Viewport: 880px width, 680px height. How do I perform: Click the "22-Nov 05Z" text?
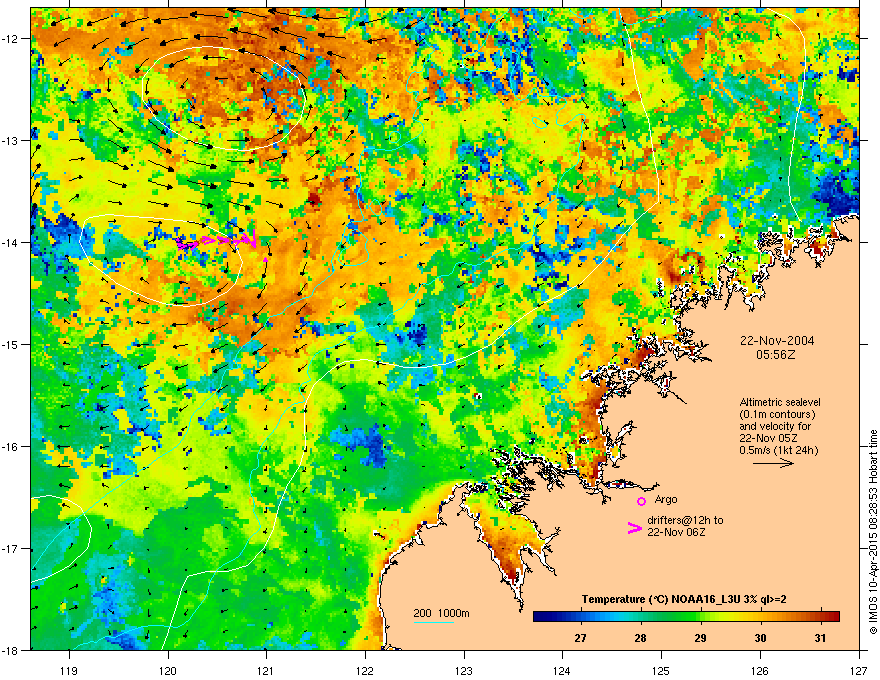(x=768, y=438)
